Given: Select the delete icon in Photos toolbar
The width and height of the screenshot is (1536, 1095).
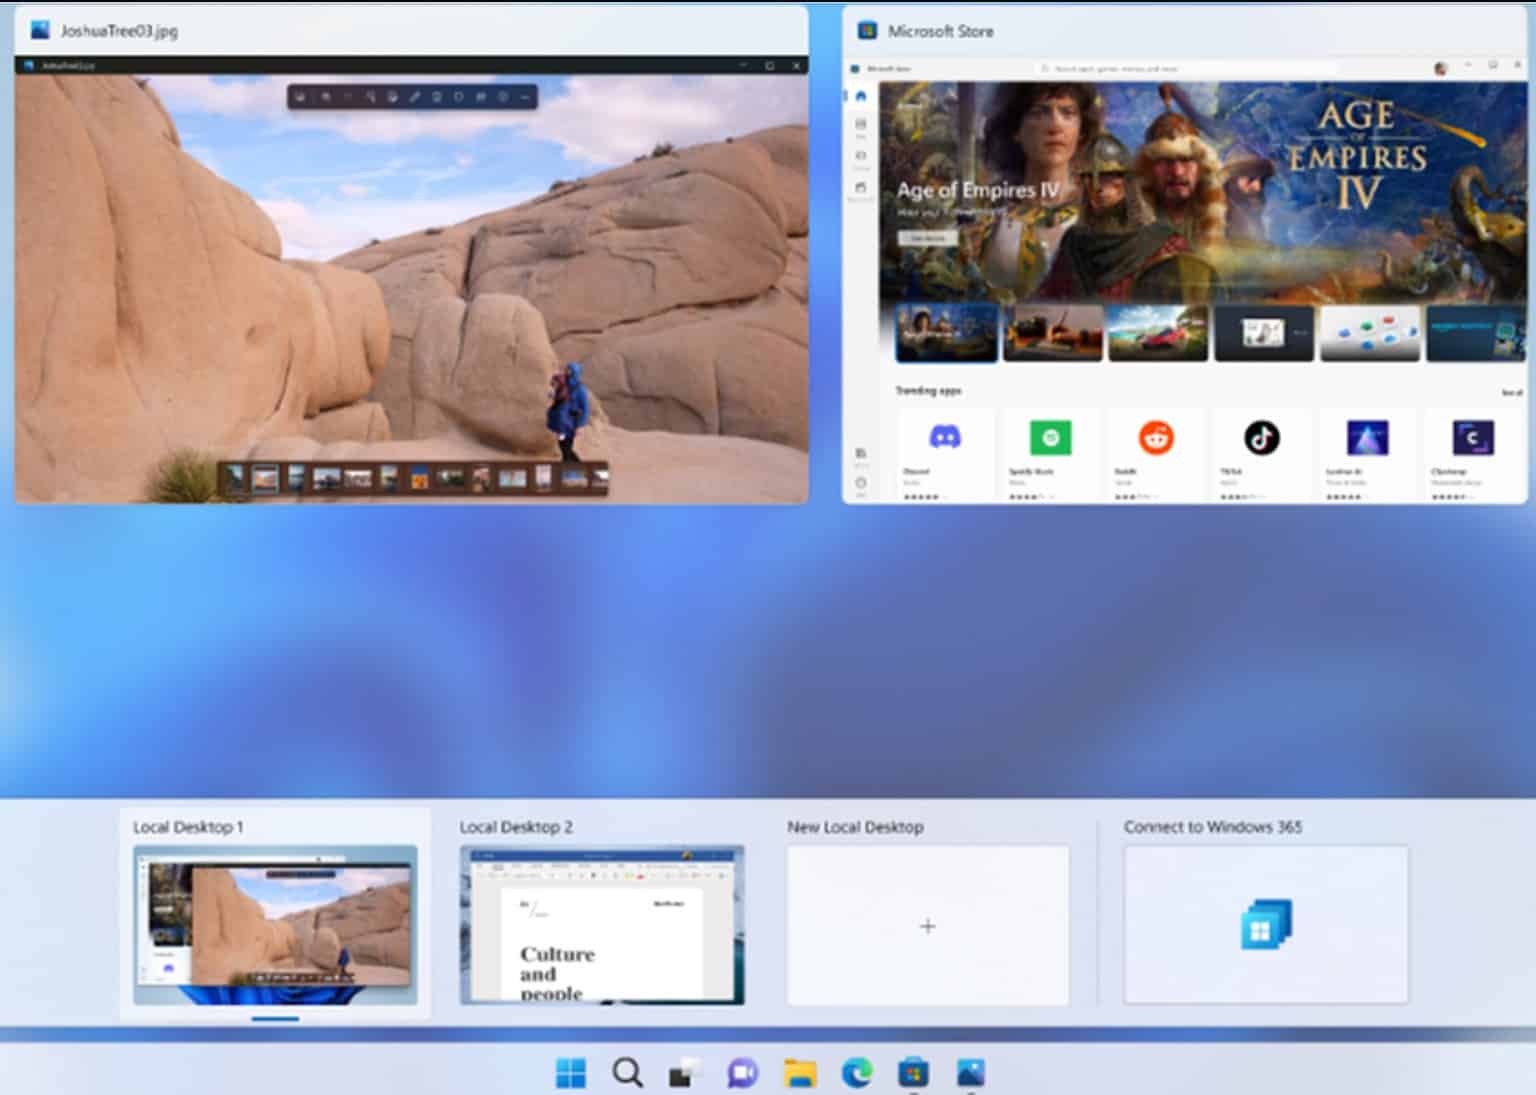Looking at the screenshot, I should tap(436, 96).
